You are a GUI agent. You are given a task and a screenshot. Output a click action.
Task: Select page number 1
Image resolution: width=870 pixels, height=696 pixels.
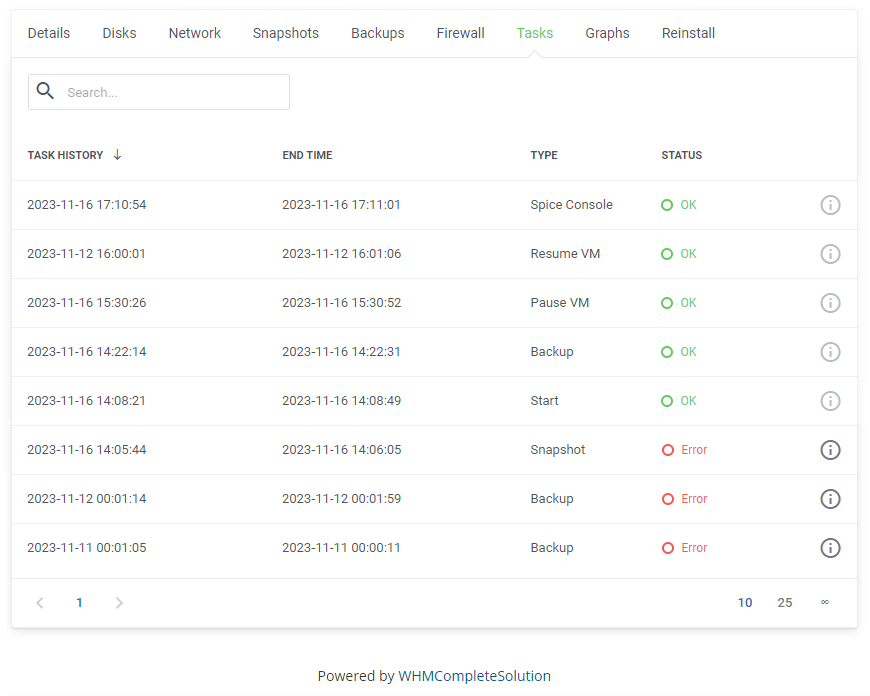79,603
